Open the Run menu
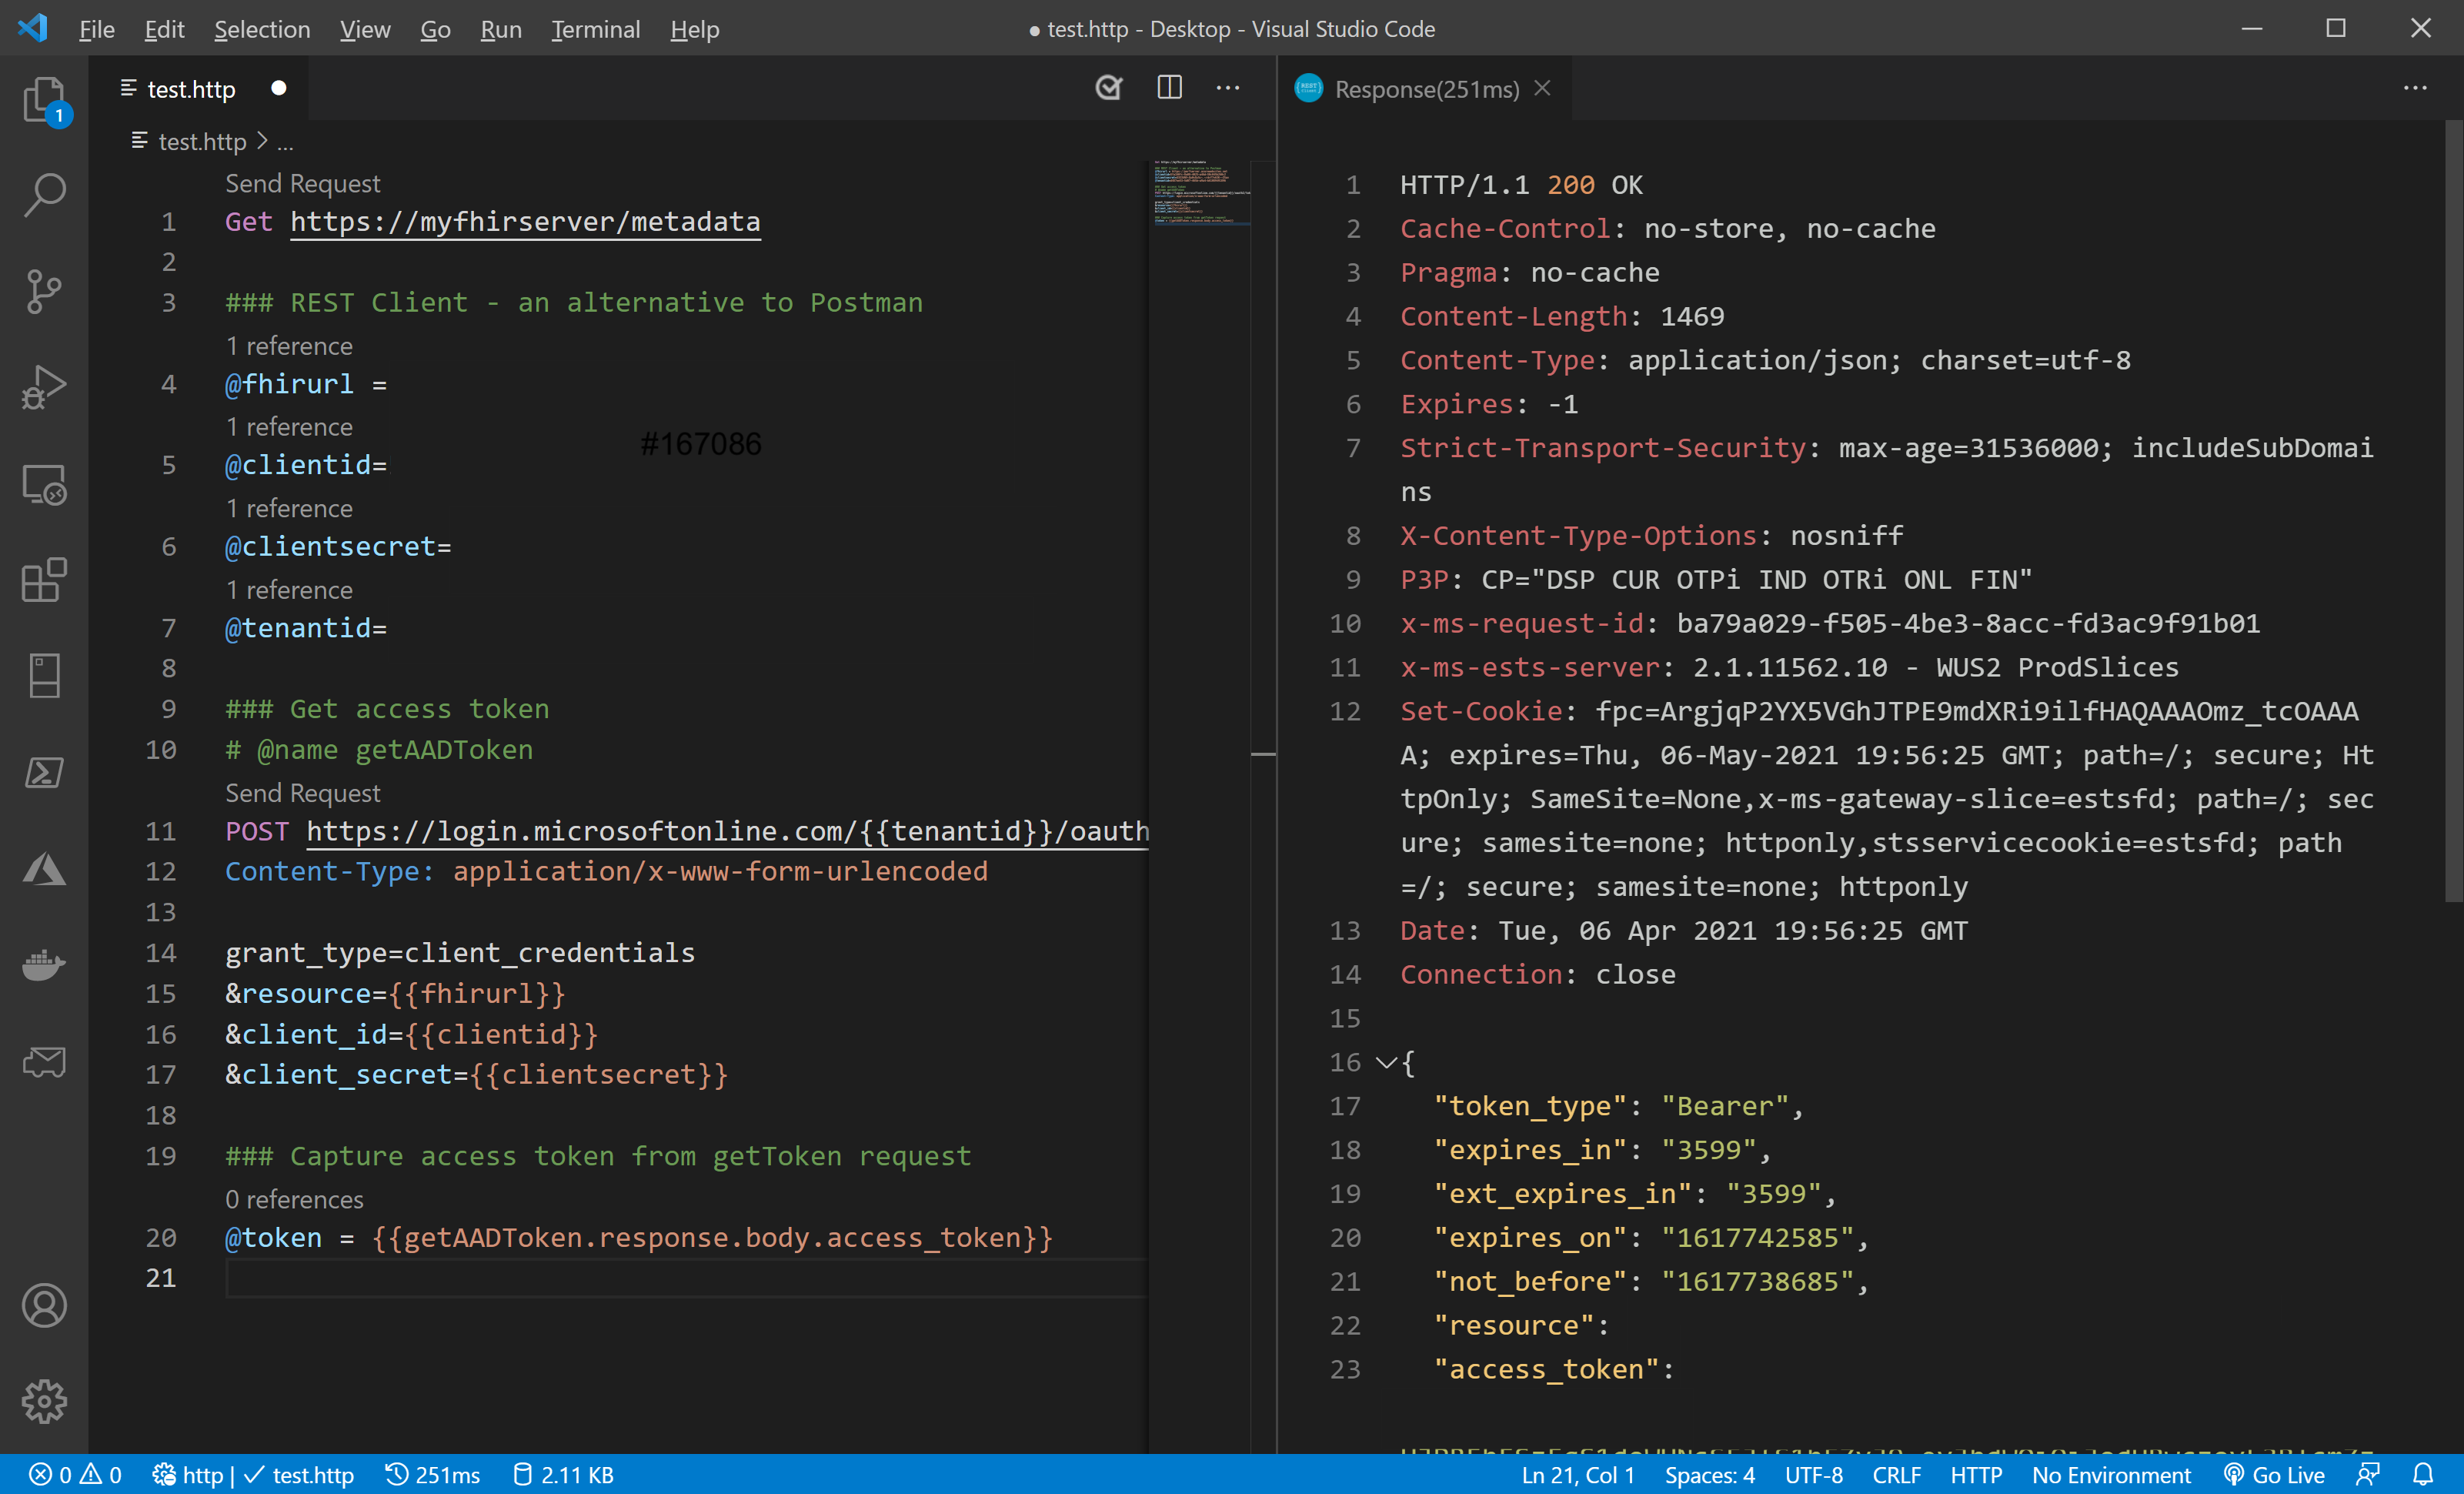2464x1494 pixels. click(501, 29)
